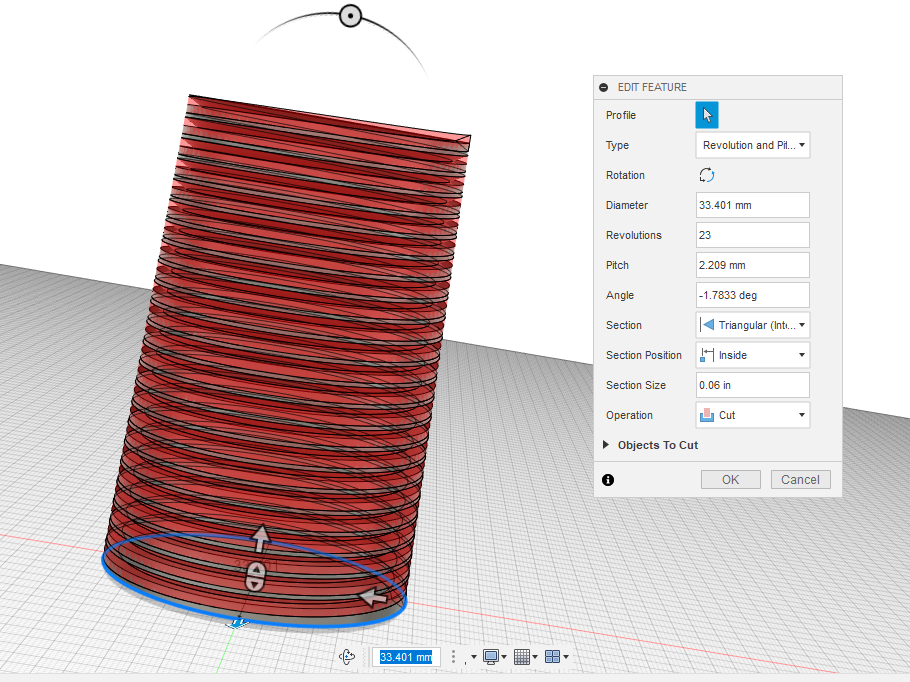Viewport: 910px width, 682px height.
Task: Click the Grid and Snaps icon
Action: [x=523, y=657]
